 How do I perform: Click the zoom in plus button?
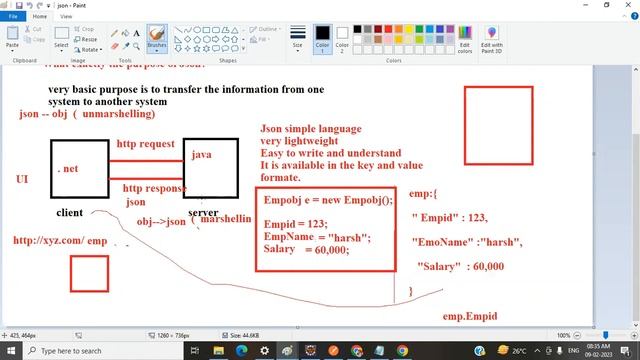634,336
